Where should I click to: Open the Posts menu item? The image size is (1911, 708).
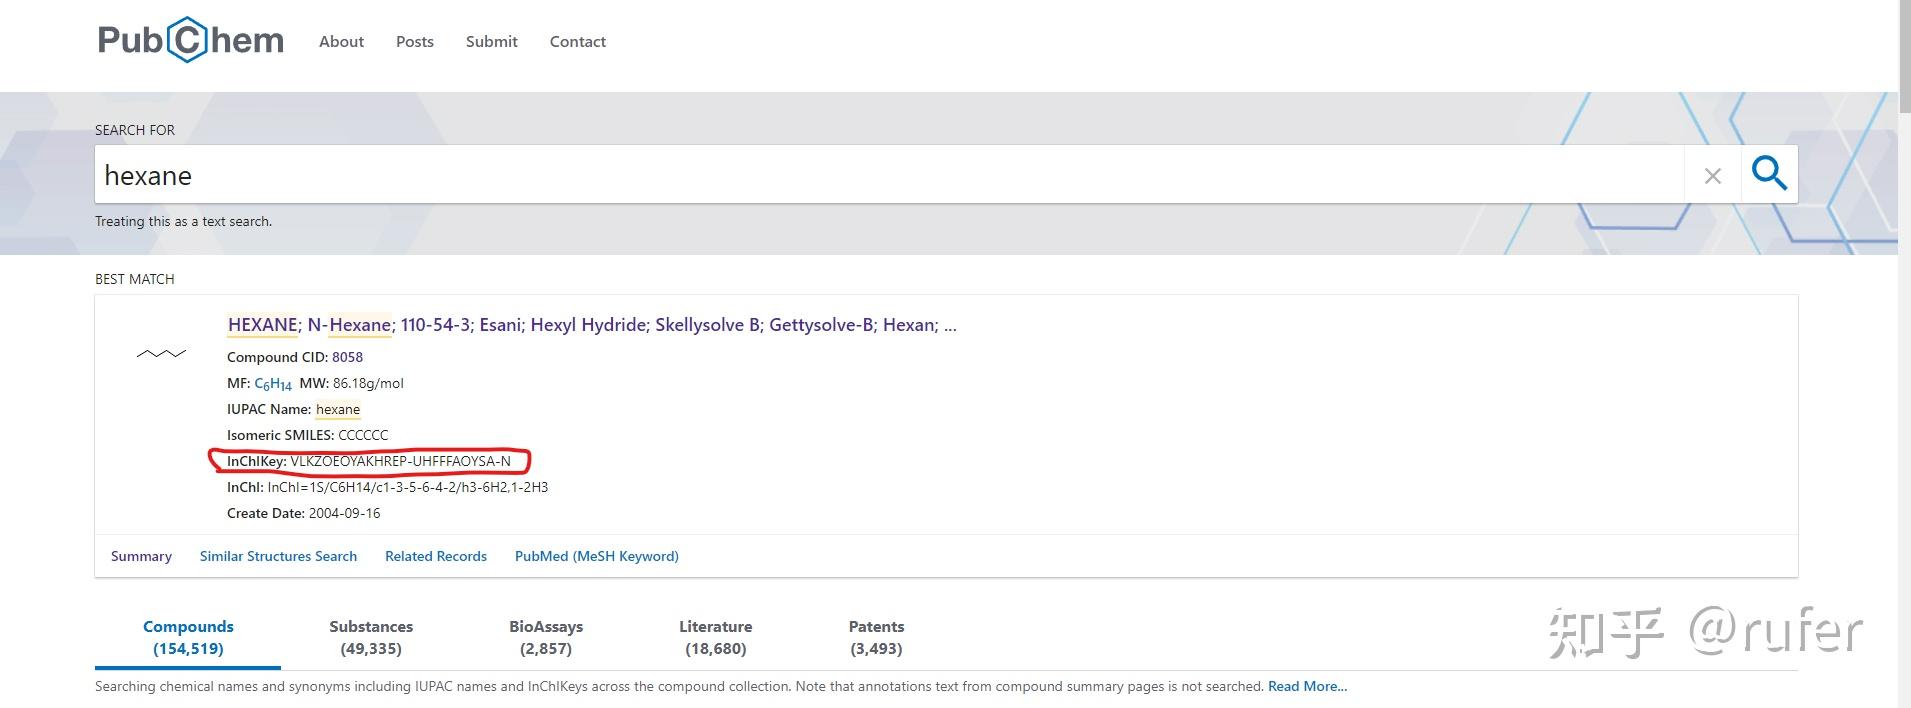[x=414, y=42]
